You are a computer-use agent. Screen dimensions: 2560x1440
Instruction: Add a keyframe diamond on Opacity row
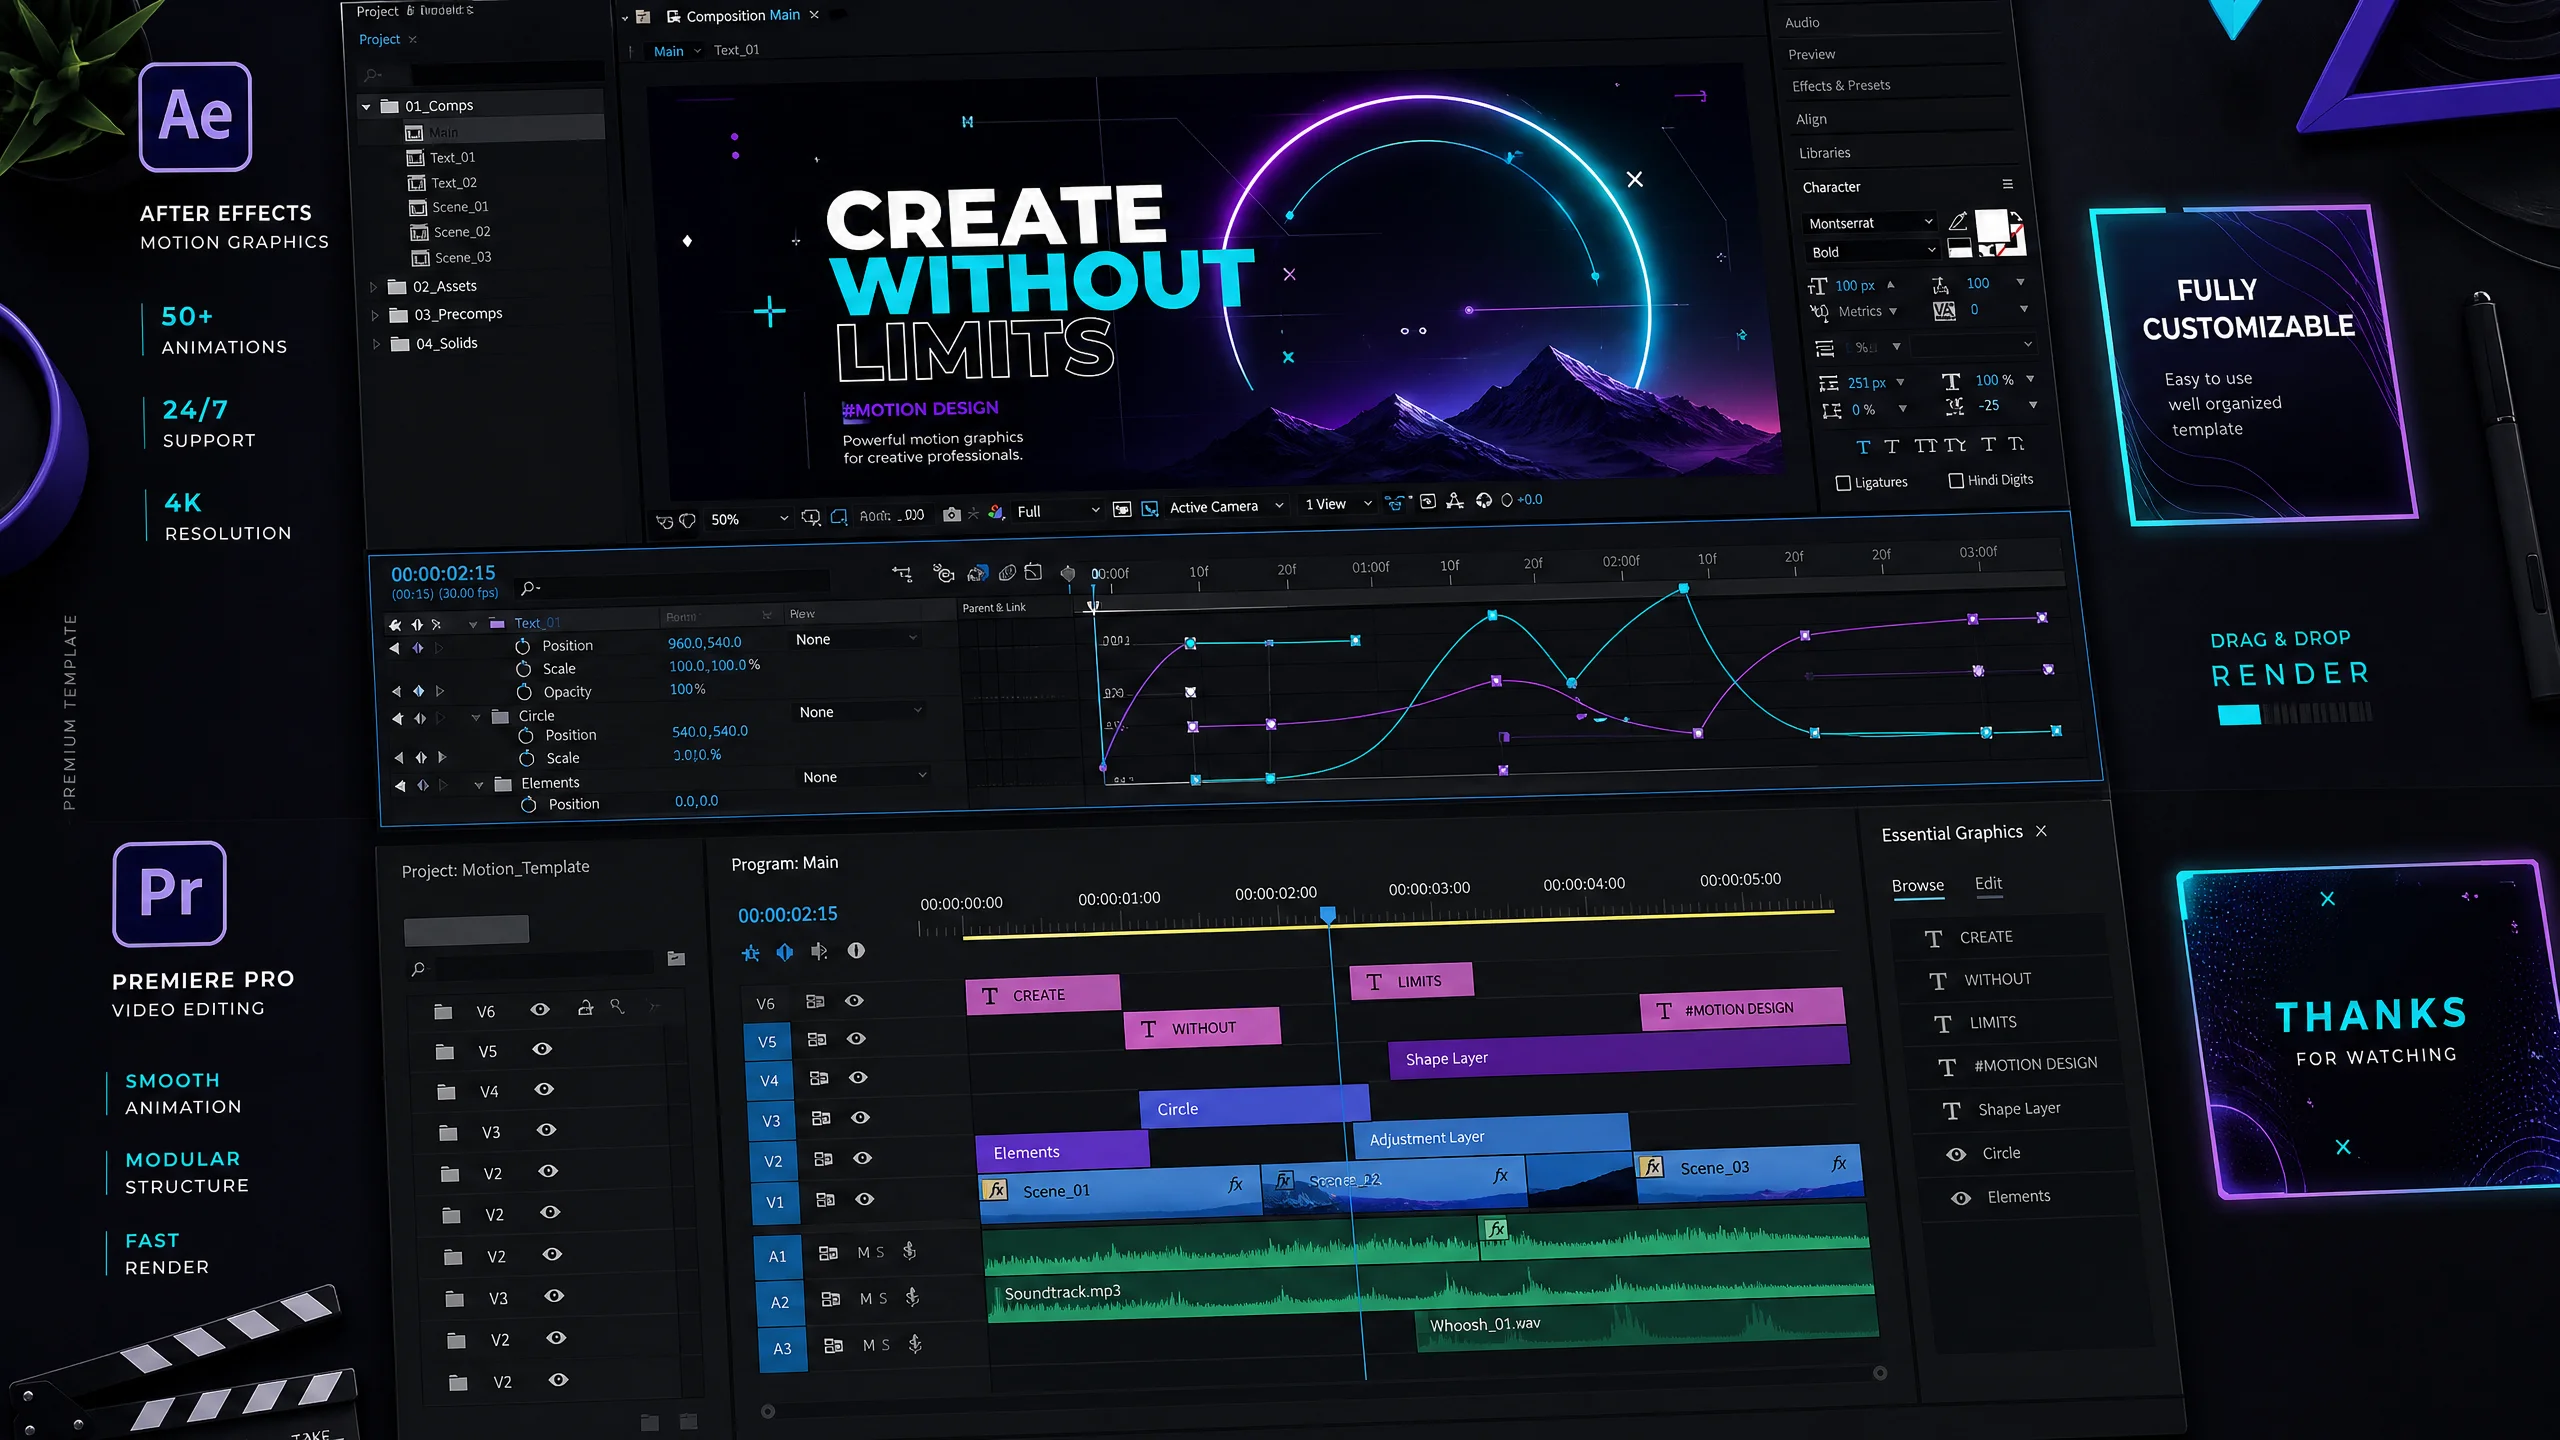coord(419,691)
